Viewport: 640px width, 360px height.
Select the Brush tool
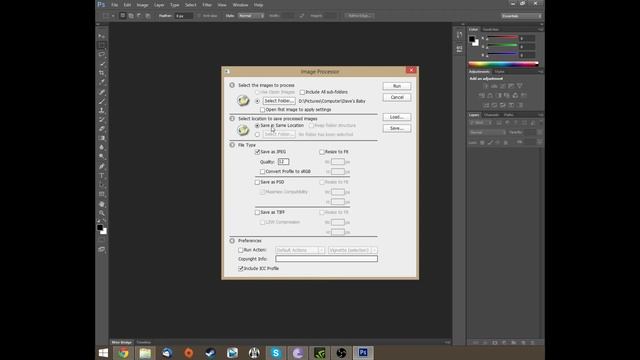click(x=102, y=101)
